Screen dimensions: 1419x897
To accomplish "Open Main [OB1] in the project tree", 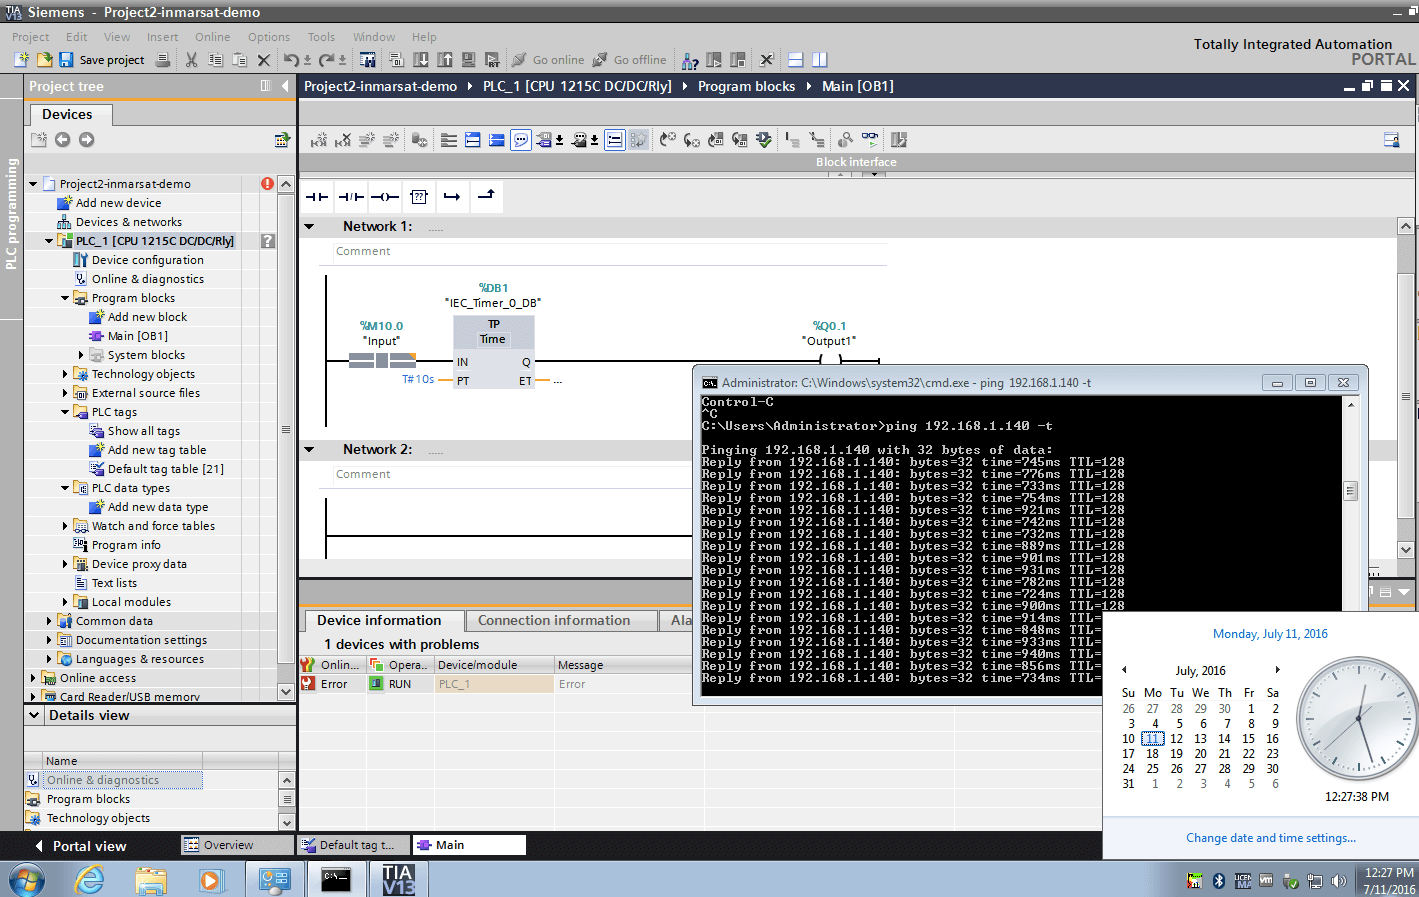I will point(138,336).
